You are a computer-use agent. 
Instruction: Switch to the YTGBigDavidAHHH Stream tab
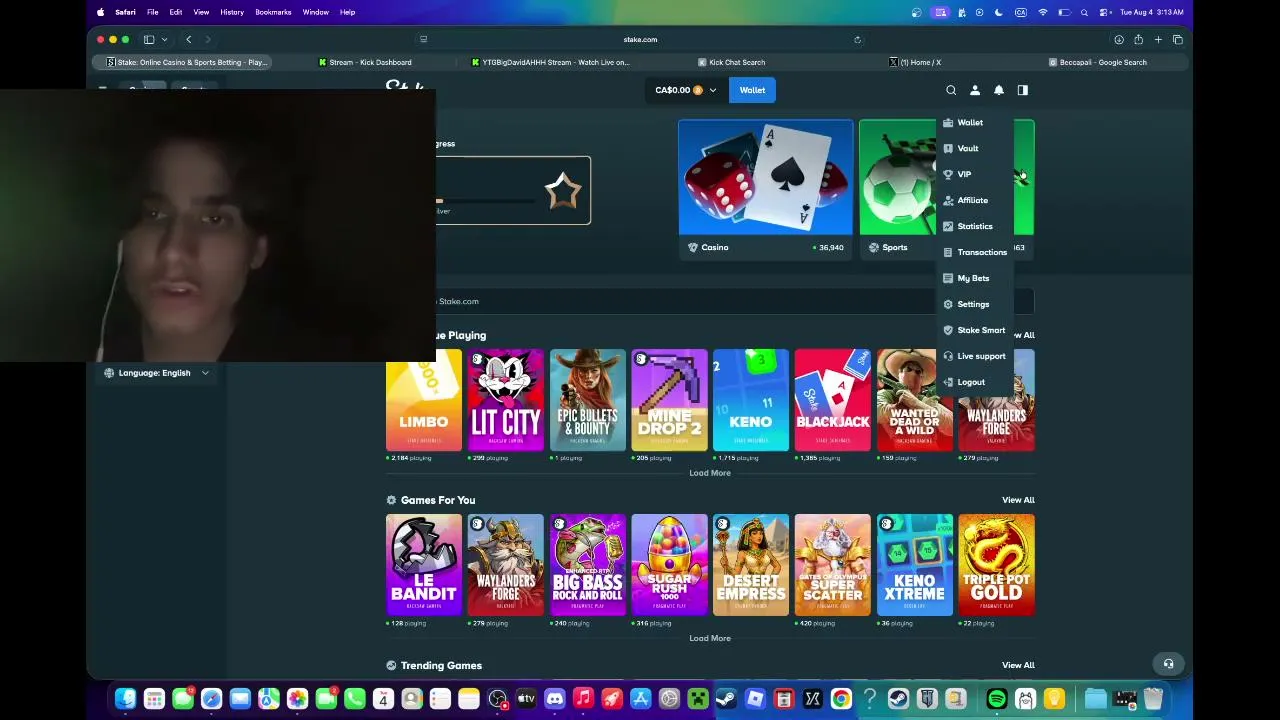(550, 62)
